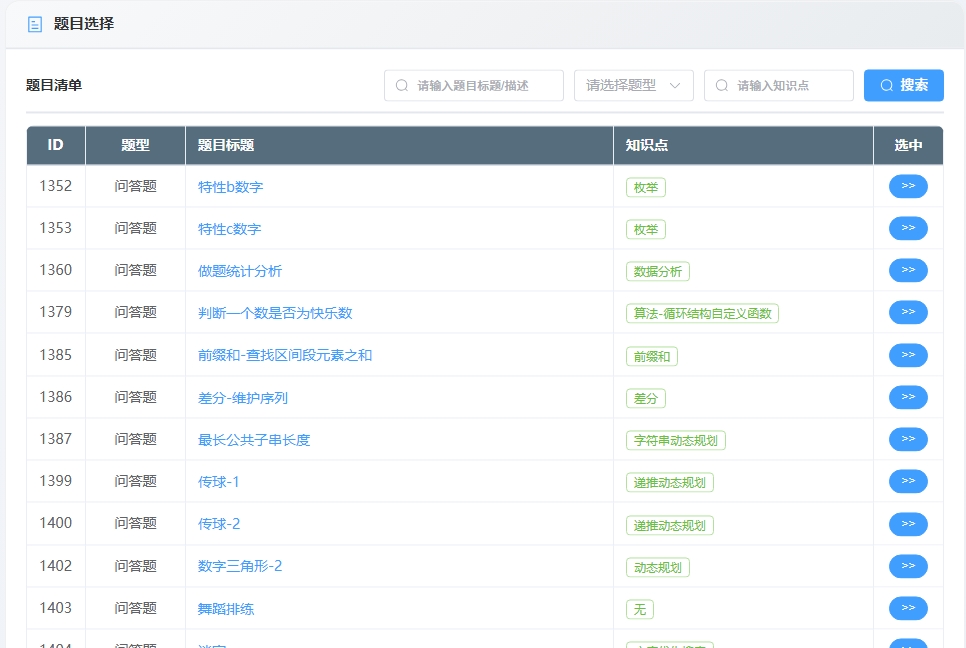Click the magnifier icon in the knowledge point box
This screenshot has width=966, height=648.
(x=721, y=85)
